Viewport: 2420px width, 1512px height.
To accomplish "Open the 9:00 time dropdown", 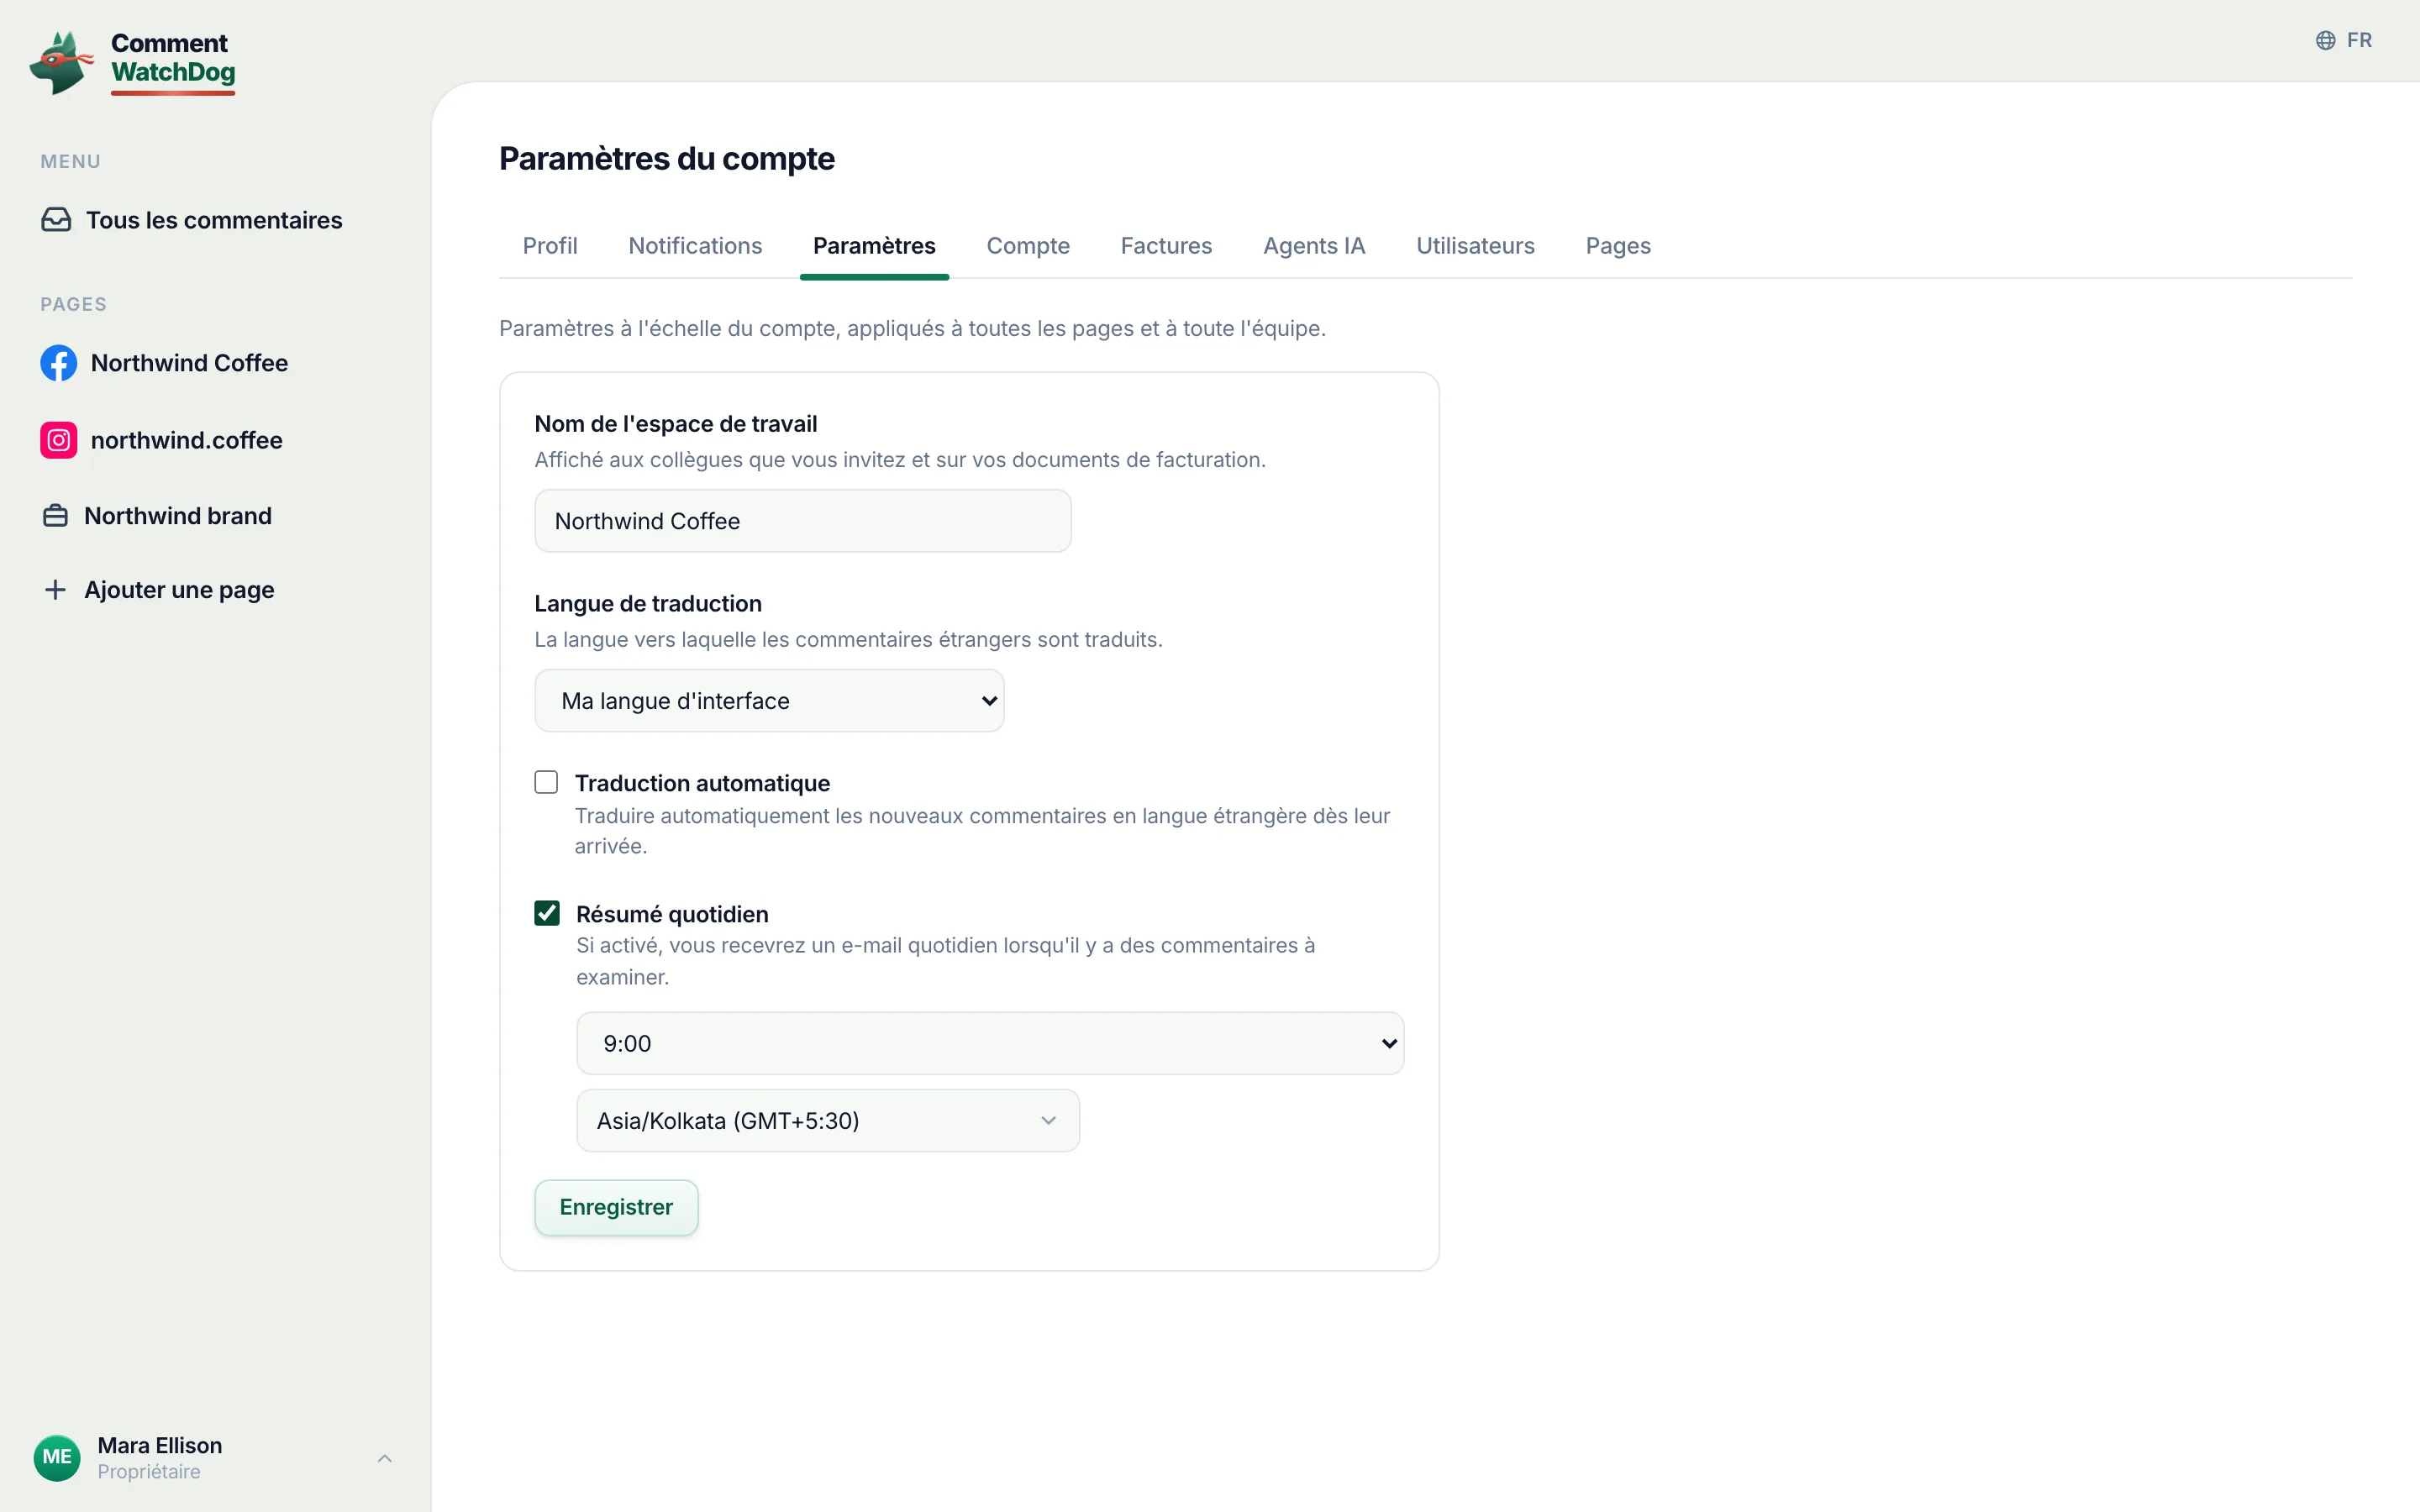I will pyautogui.click(x=990, y=1043).
